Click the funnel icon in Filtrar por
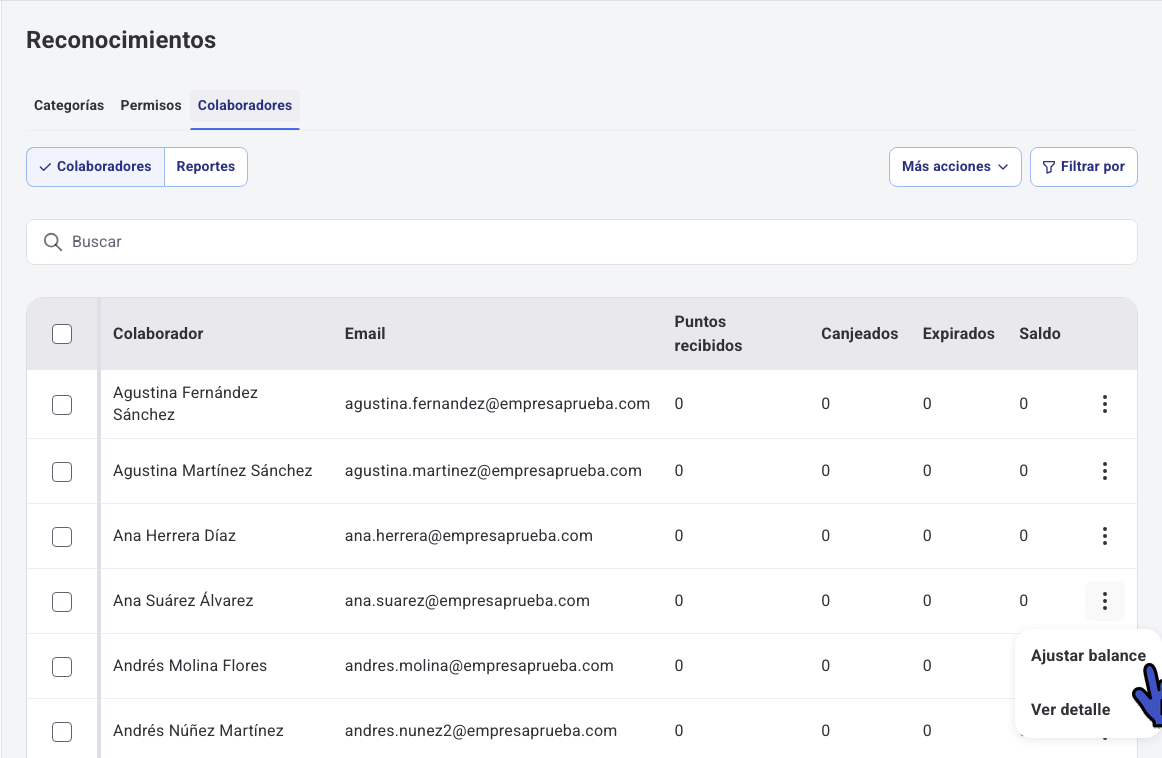1162x758 pixels. click(x=1049, y=167)
